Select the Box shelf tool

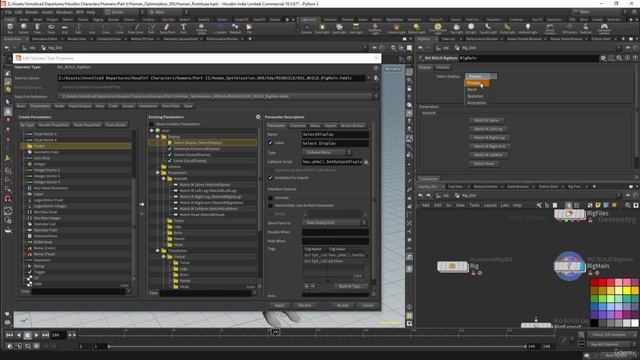tap(10, 28)
